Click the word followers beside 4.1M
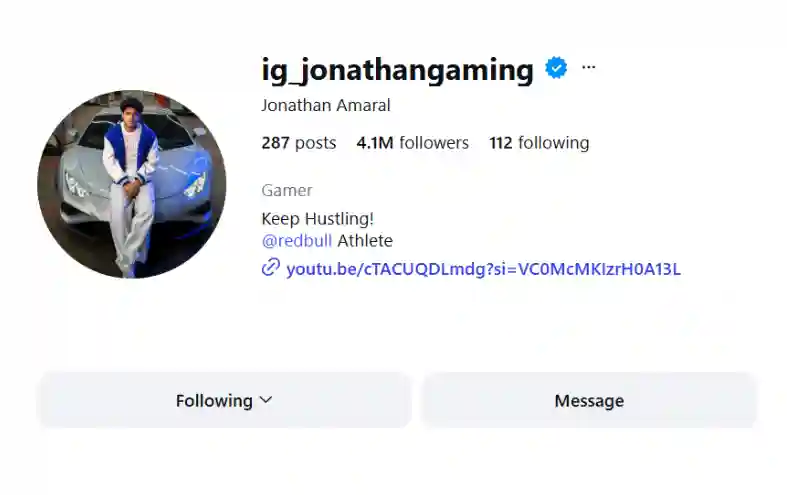Image resolution: width=787 pixels, height=495 pixels. click(434, 143)
